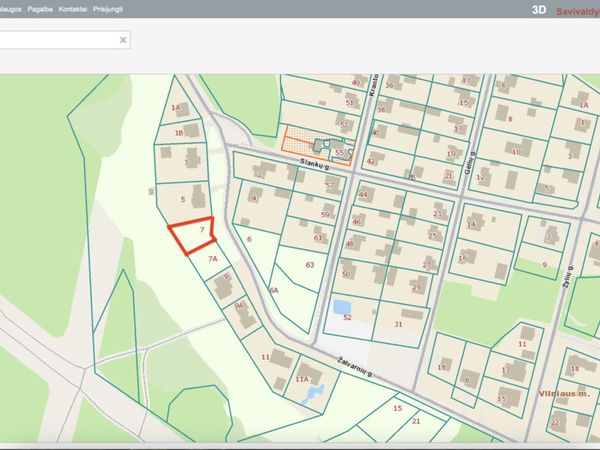Open the Pagalba menu item

pos(40,9)
